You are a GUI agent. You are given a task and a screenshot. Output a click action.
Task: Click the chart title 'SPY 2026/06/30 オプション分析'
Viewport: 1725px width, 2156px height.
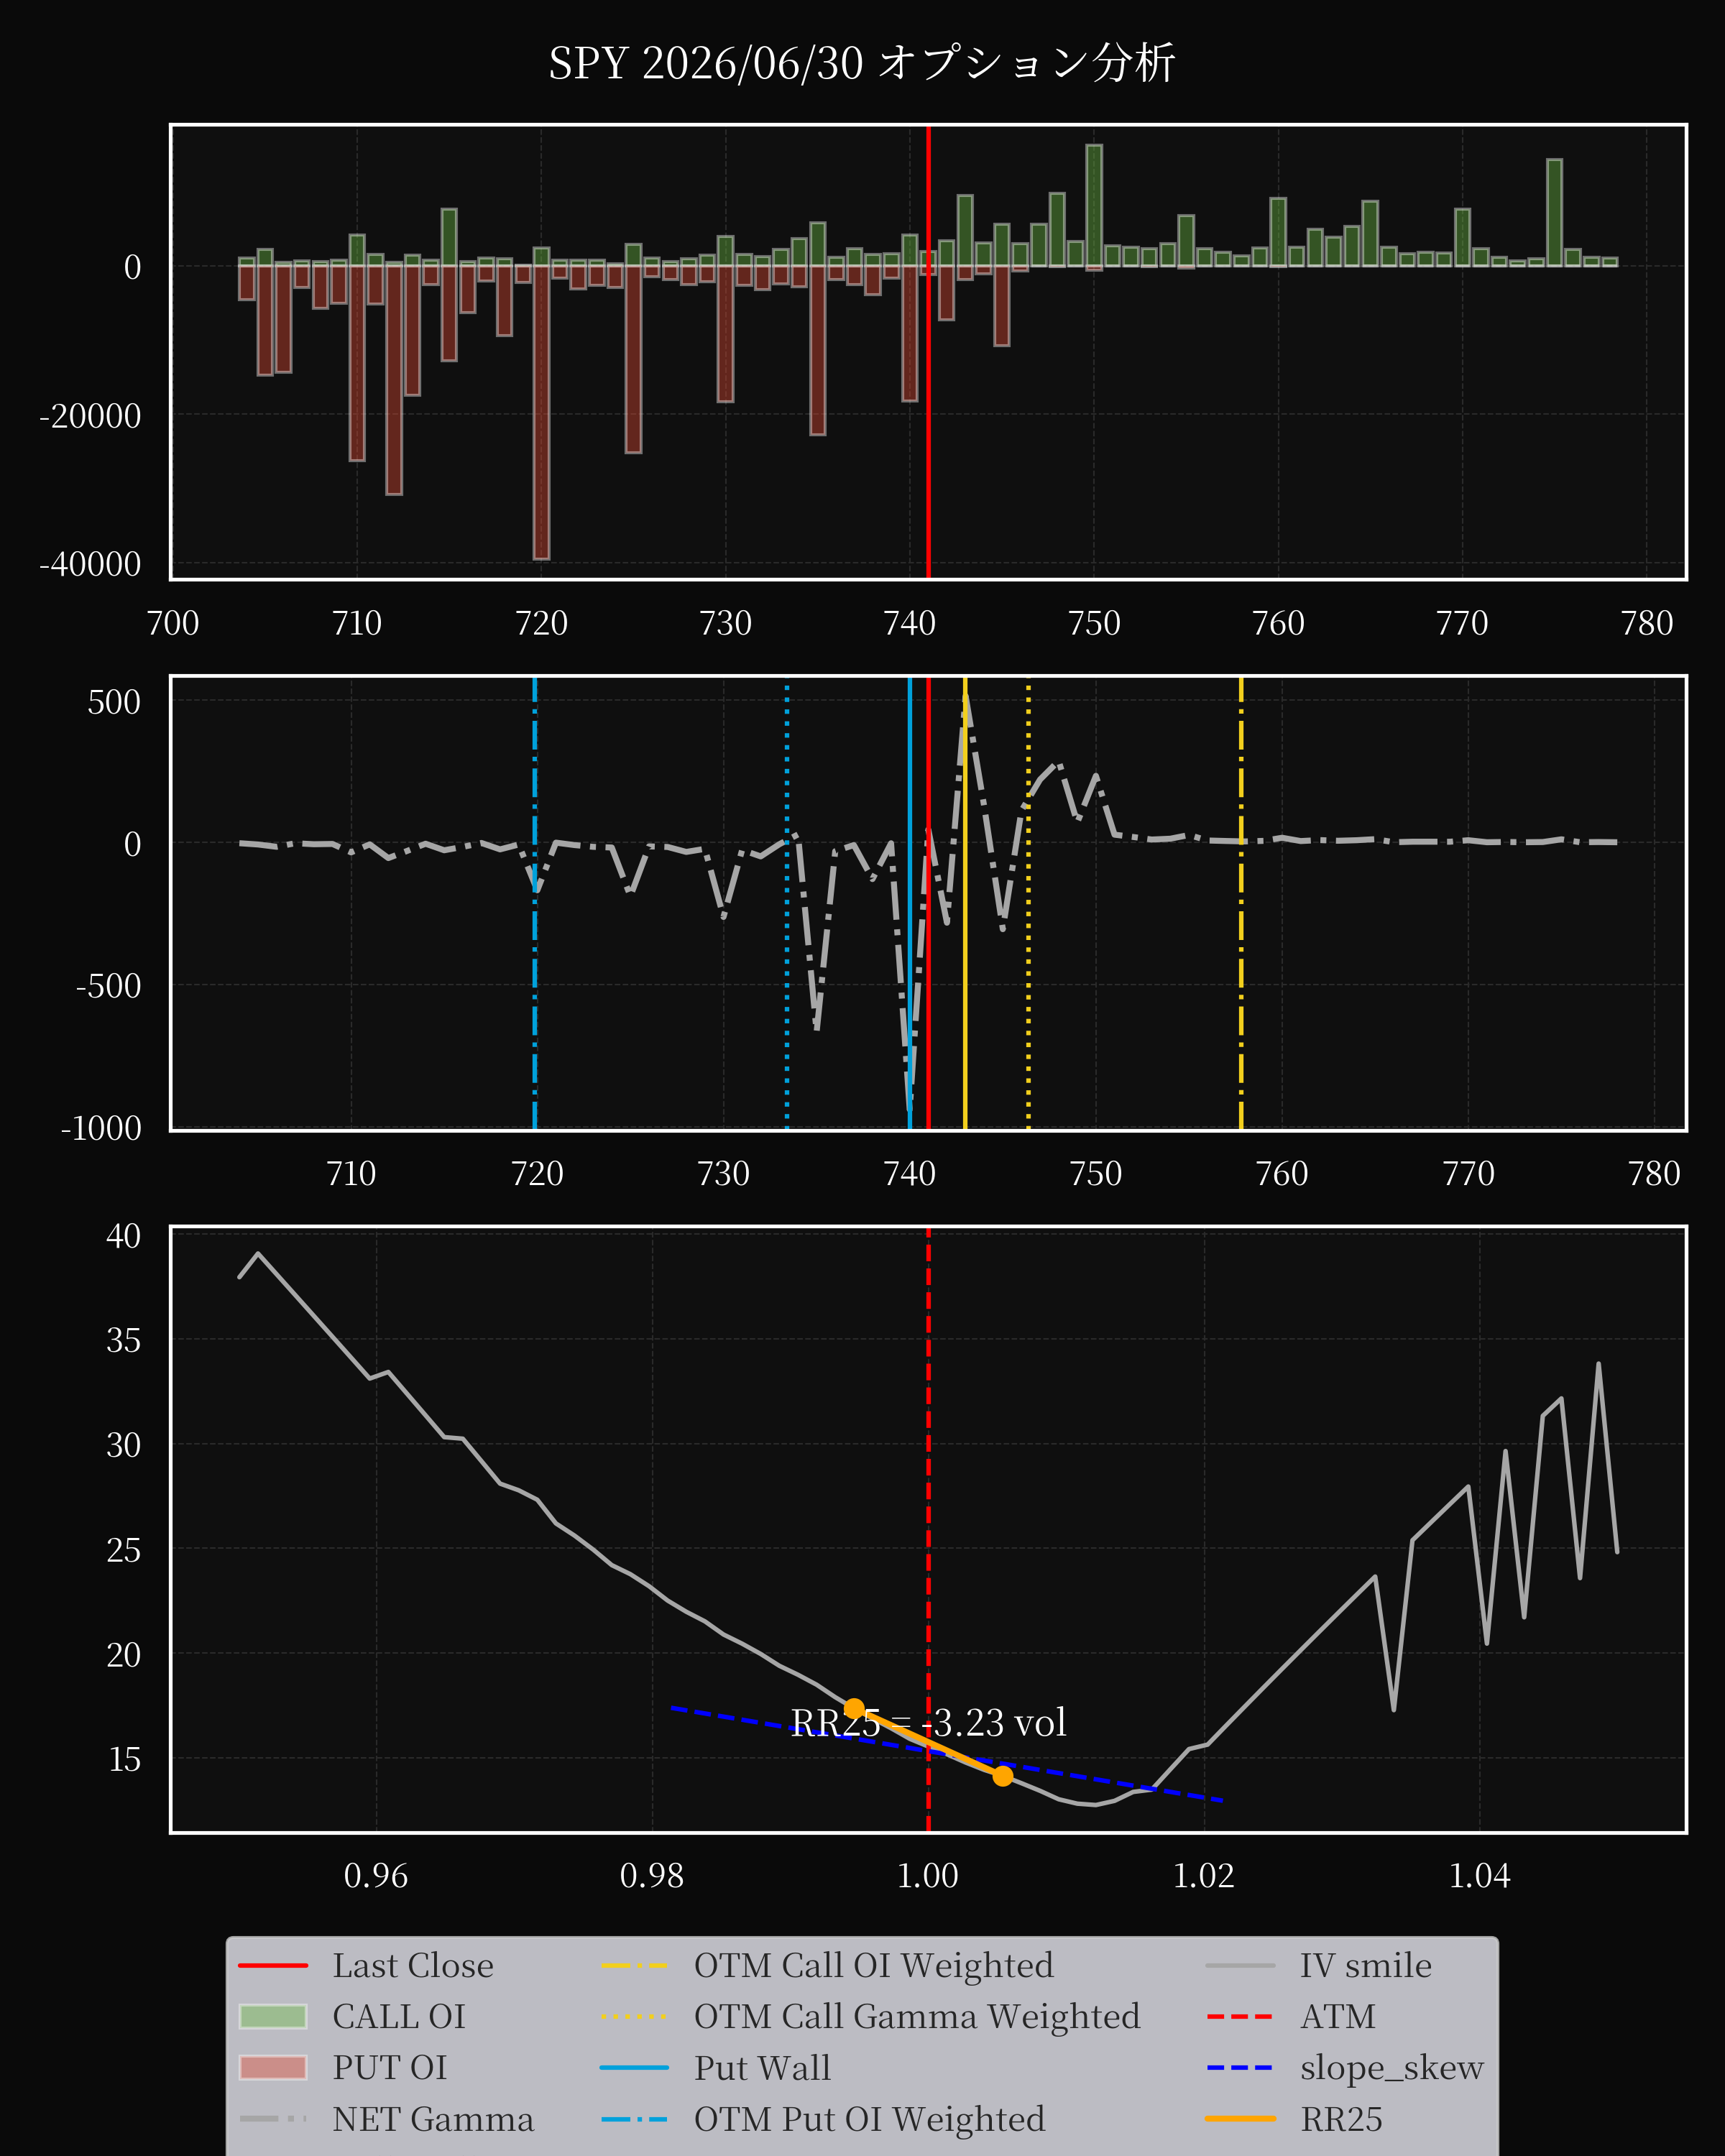point(862,64)
